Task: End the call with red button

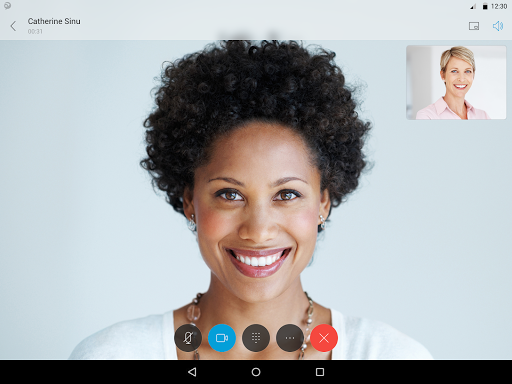Action: click(x=324, y=338)
